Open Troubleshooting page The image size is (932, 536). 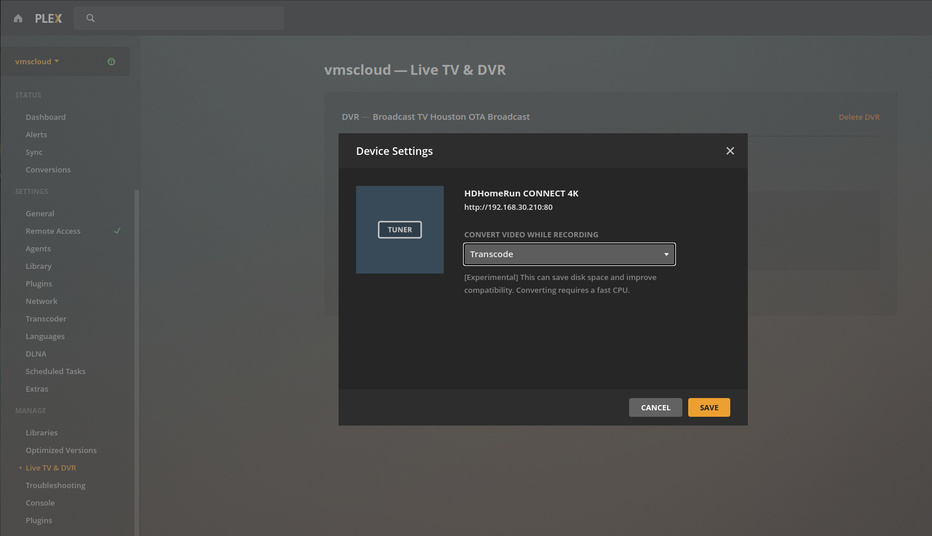[55, 485]
